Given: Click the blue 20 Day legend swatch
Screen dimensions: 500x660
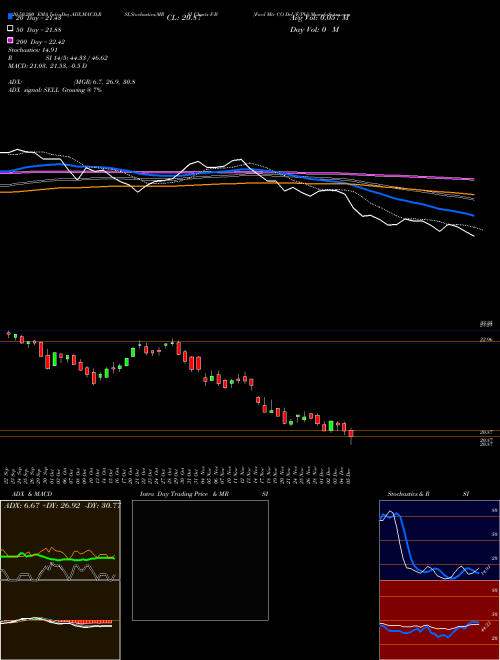Looking at the screenshot, I should tap(10, 16).
